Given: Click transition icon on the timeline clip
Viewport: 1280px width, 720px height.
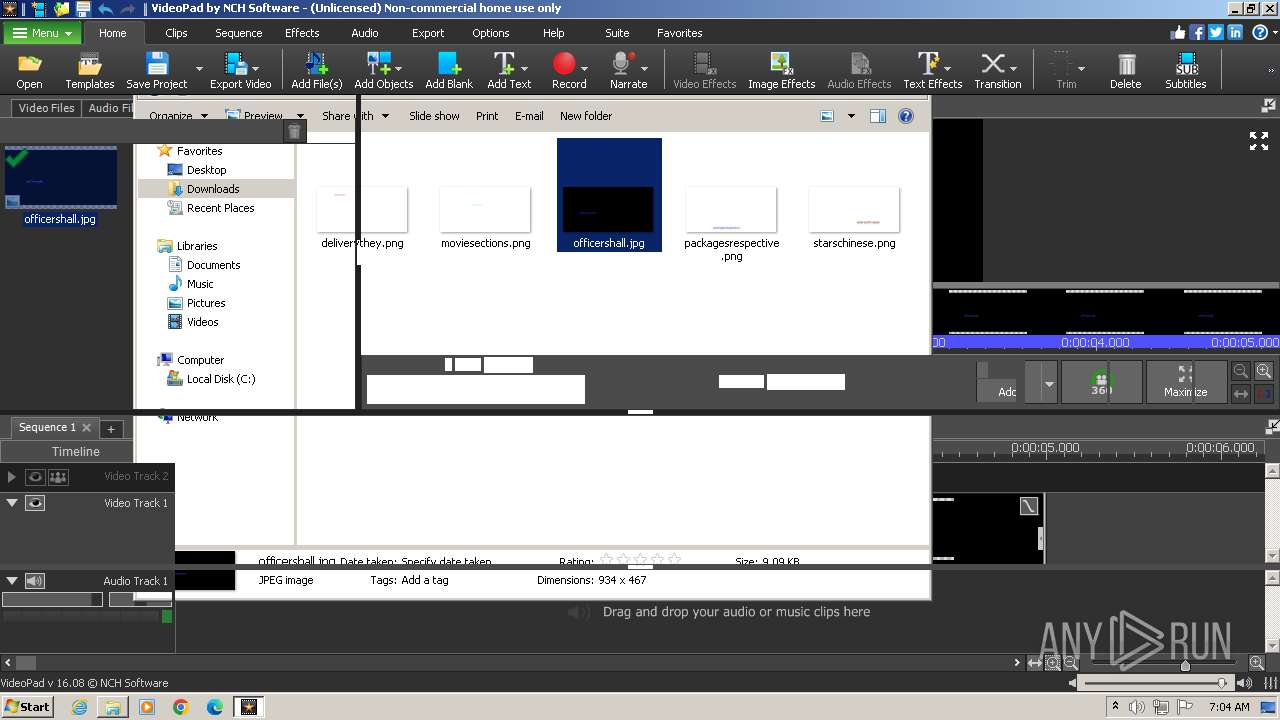Looking at the screenshot, I should pyautogui.click(x=1029, y=507).
